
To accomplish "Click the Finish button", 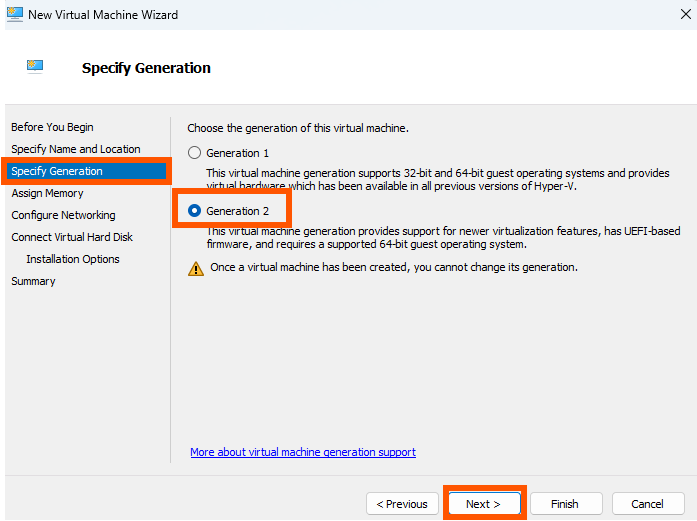I will pos(566,504).
